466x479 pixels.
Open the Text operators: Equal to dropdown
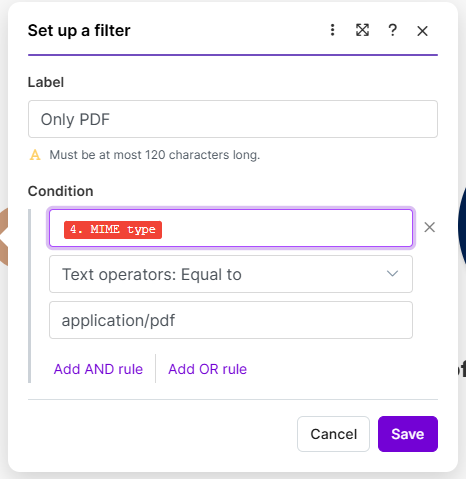tap(231, 274)
